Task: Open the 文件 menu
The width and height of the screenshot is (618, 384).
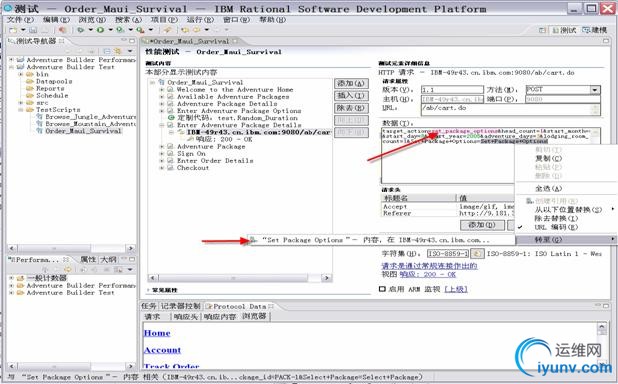Action: click(20, 20)
